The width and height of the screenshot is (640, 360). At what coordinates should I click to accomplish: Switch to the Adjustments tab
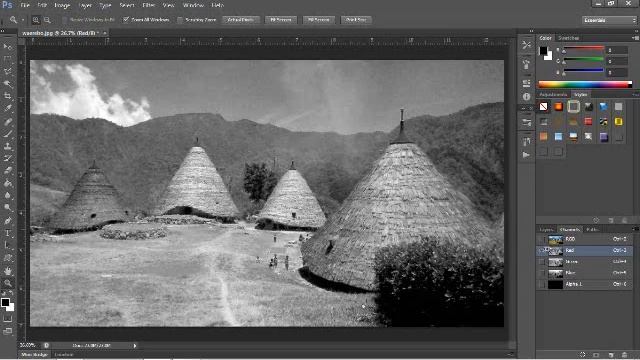point(553,95)
